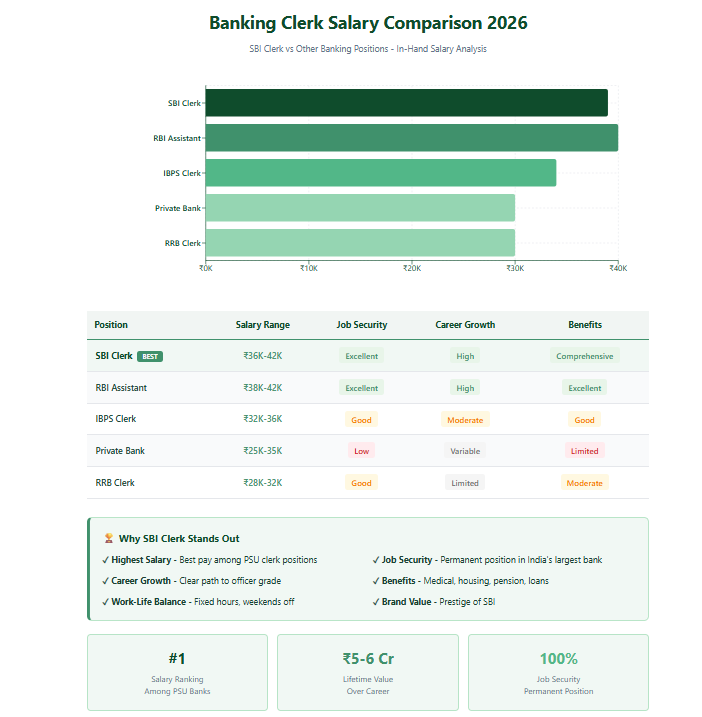702x717 pixels.
Task: Click the IBPS Clerk bar in chart
Action: point(381,173)
